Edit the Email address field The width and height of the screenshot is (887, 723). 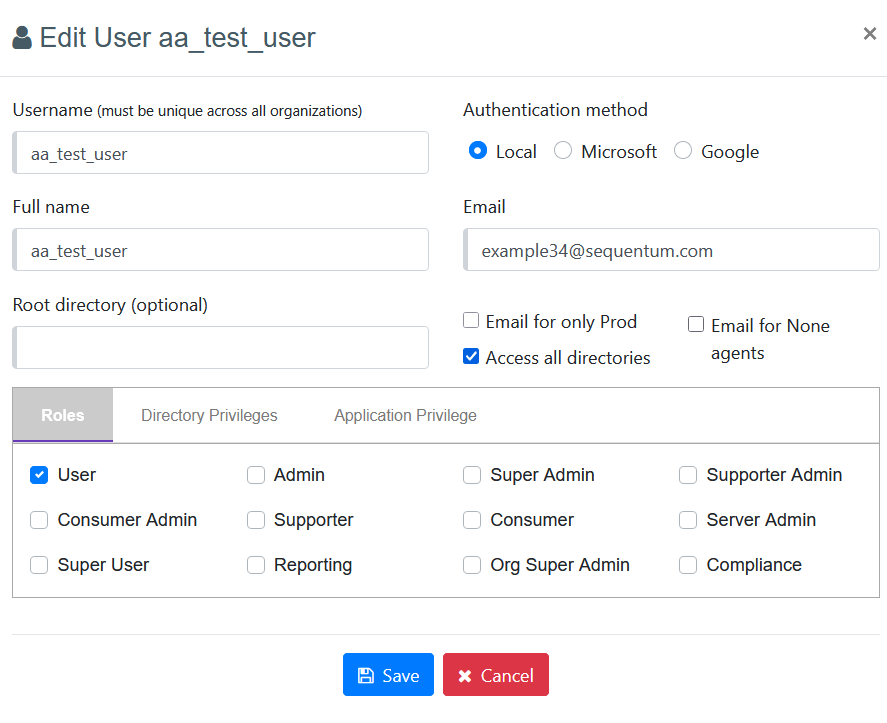point(672,250)
